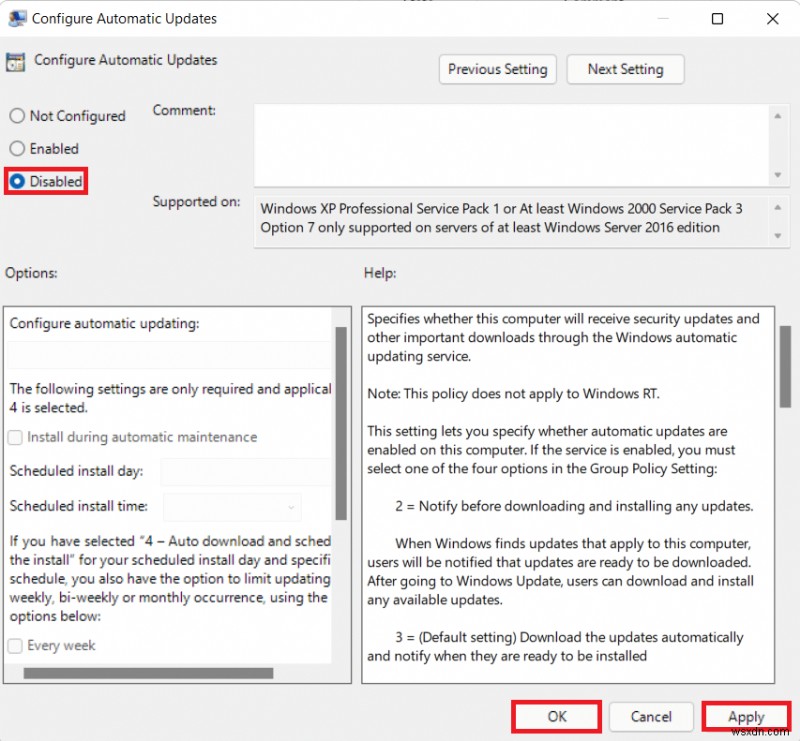800x741 pixels.
Task: Click 'The following settings are only required' text
Action: (170, 398)
